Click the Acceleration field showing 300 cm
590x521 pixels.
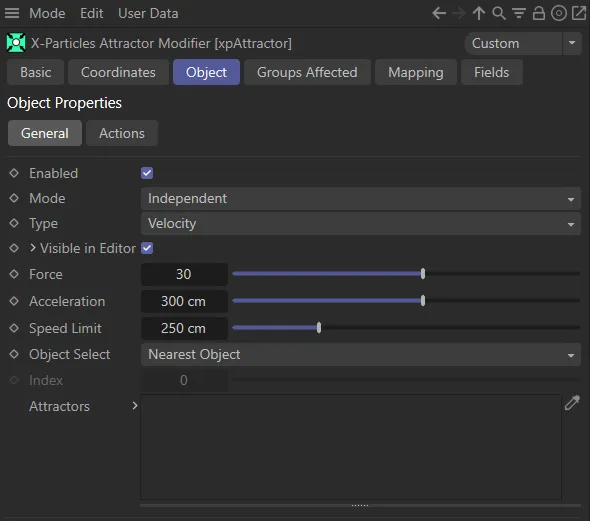[184, 301]
